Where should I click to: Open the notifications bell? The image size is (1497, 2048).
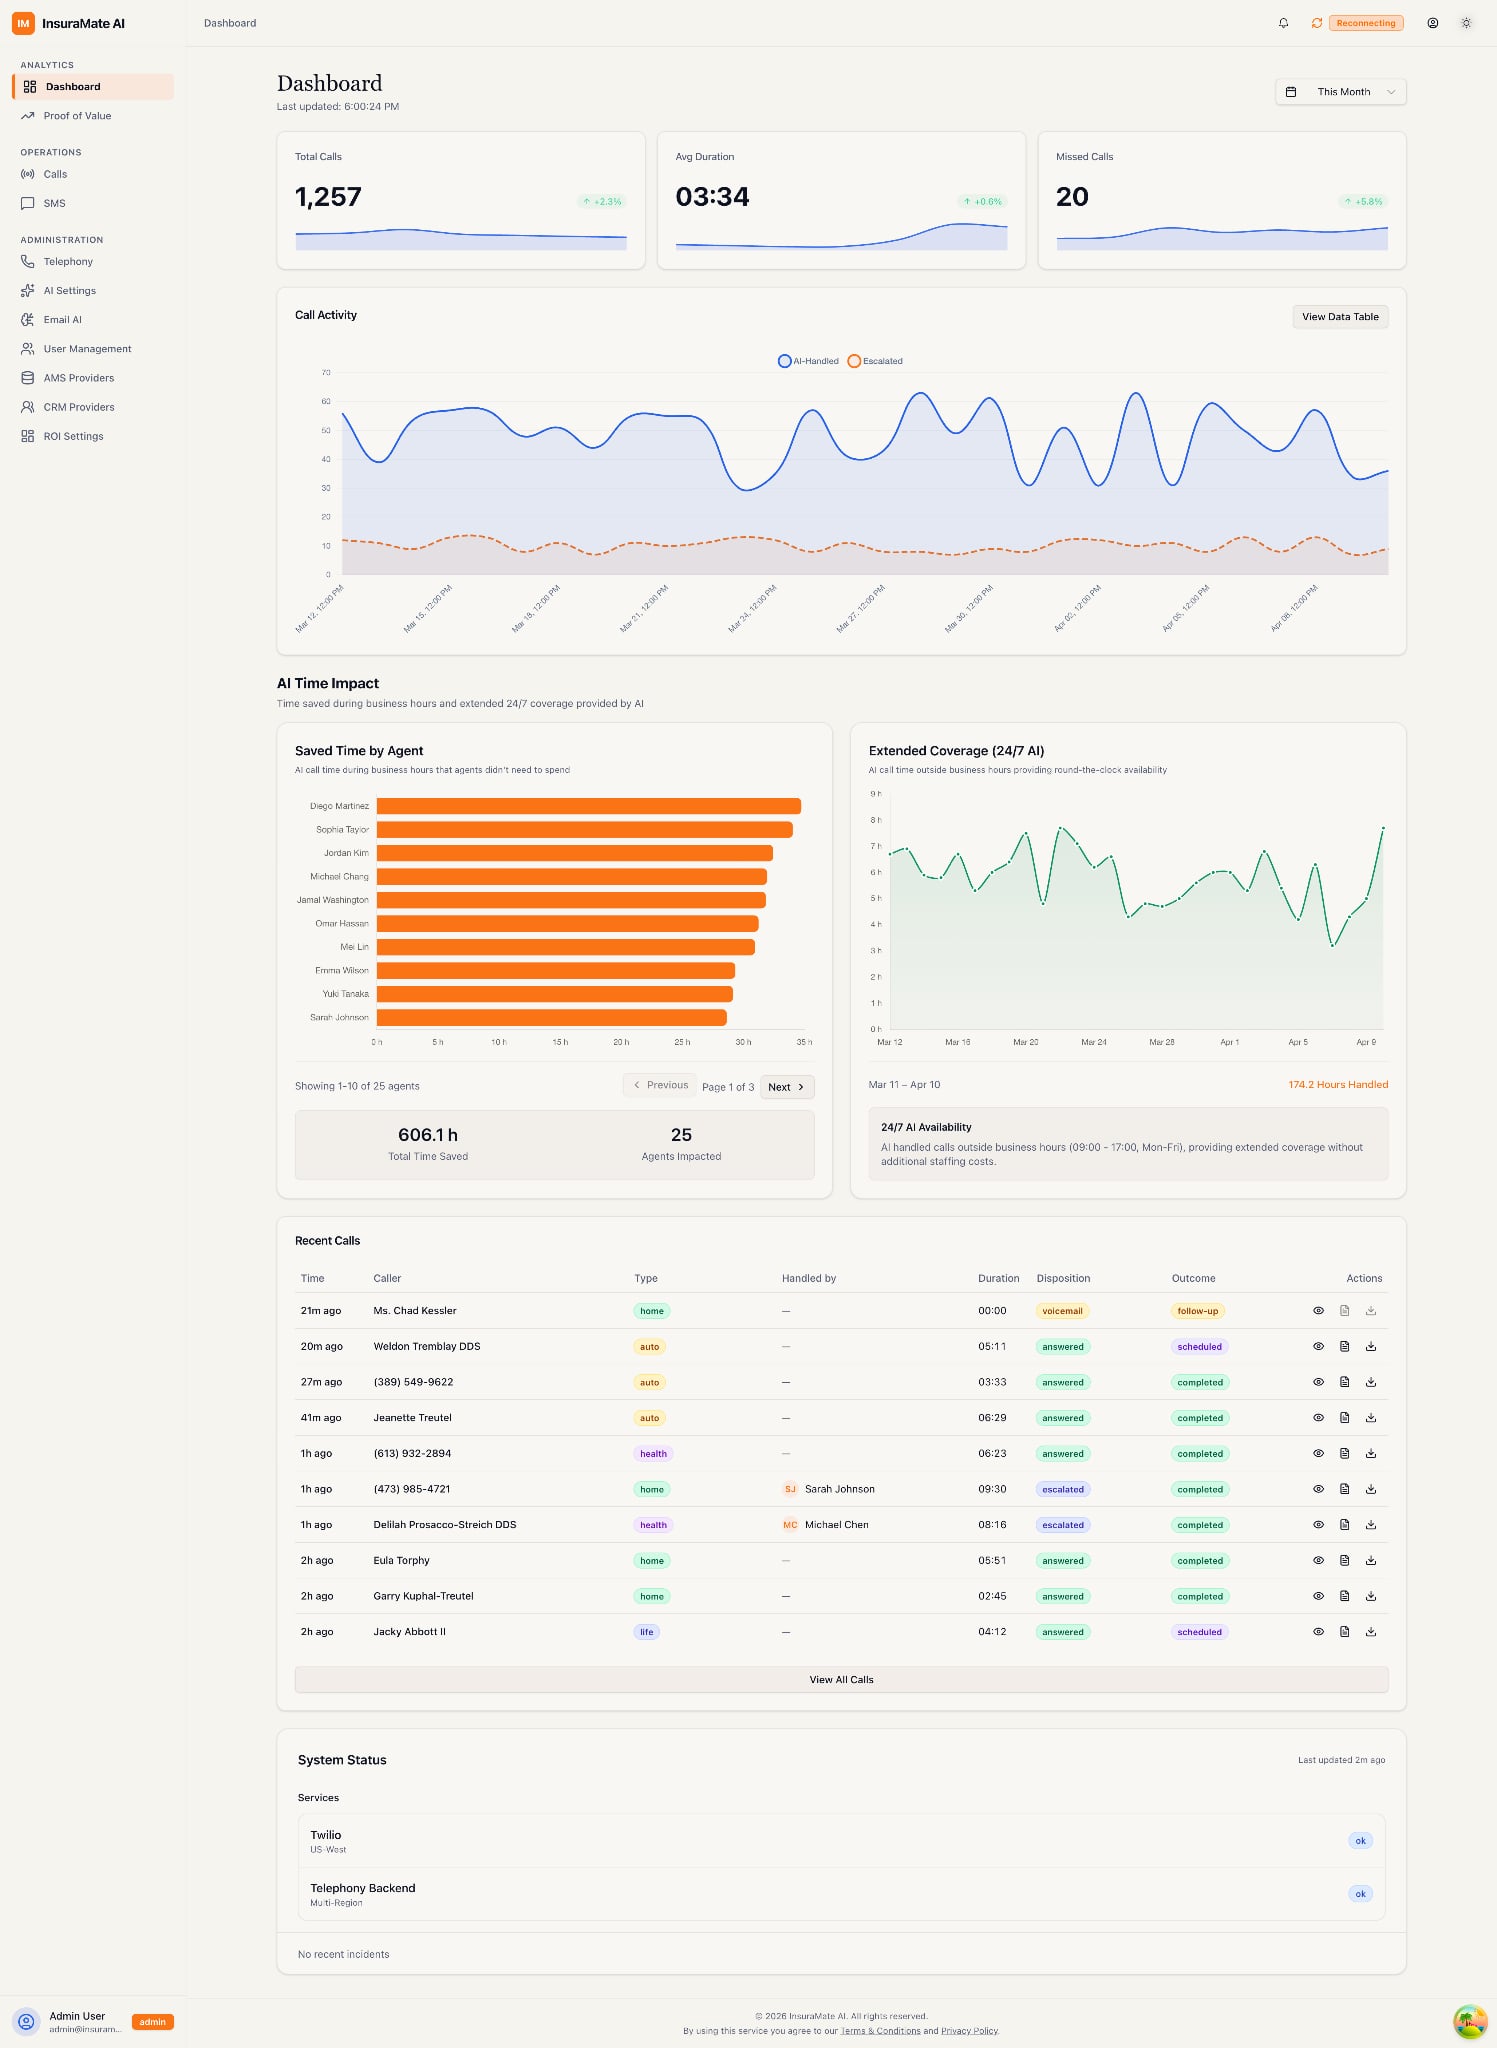[1284, 23]
